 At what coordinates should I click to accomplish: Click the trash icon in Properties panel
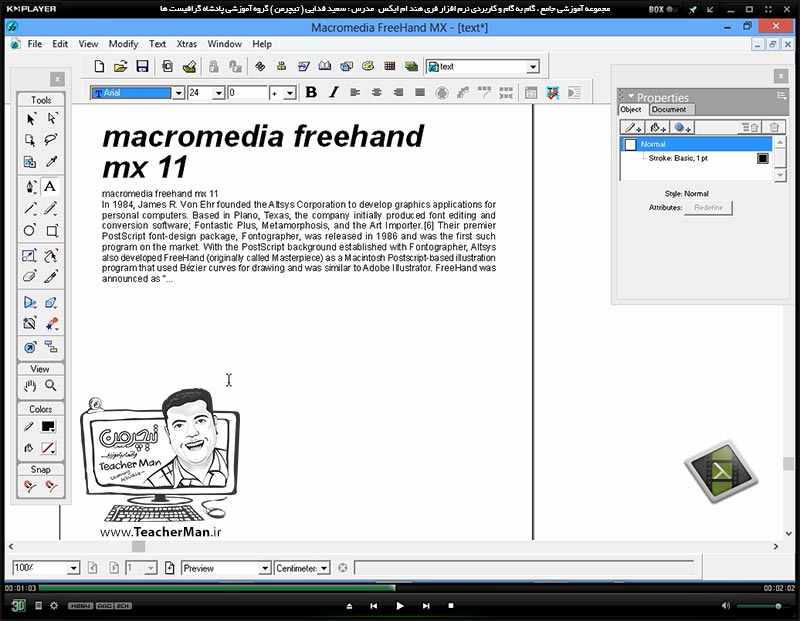click(x=774, y=128)
